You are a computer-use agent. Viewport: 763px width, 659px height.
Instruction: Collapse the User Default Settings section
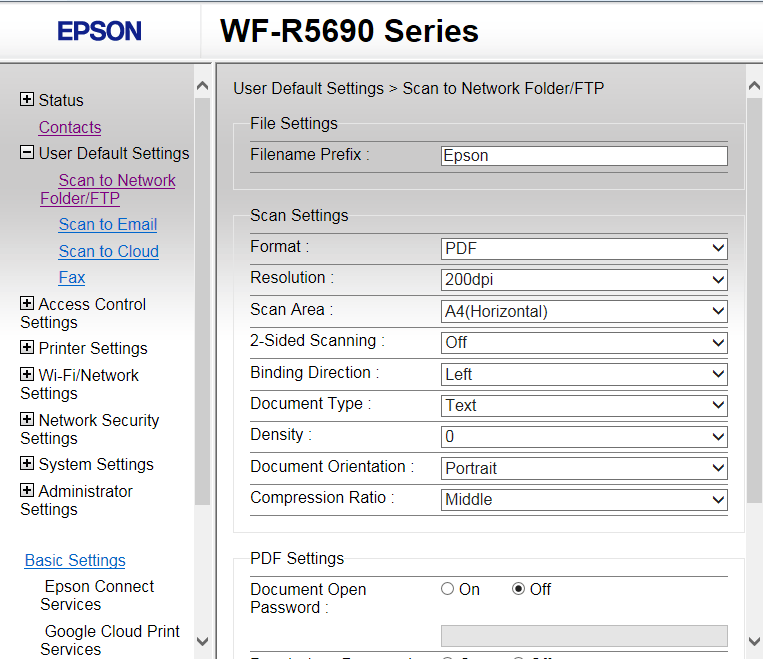27,153
